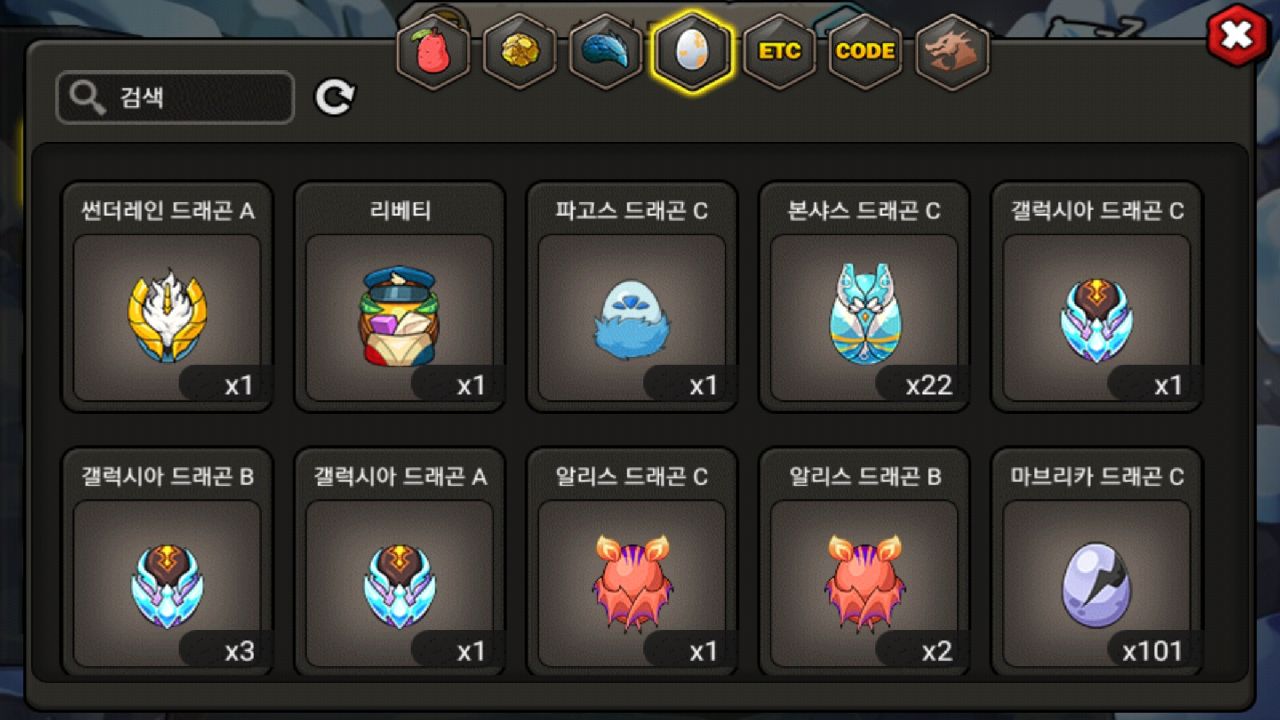Switch to the ETC tab
The width and height of the screenshot is (1280, 720).
[x=779, y=52]
